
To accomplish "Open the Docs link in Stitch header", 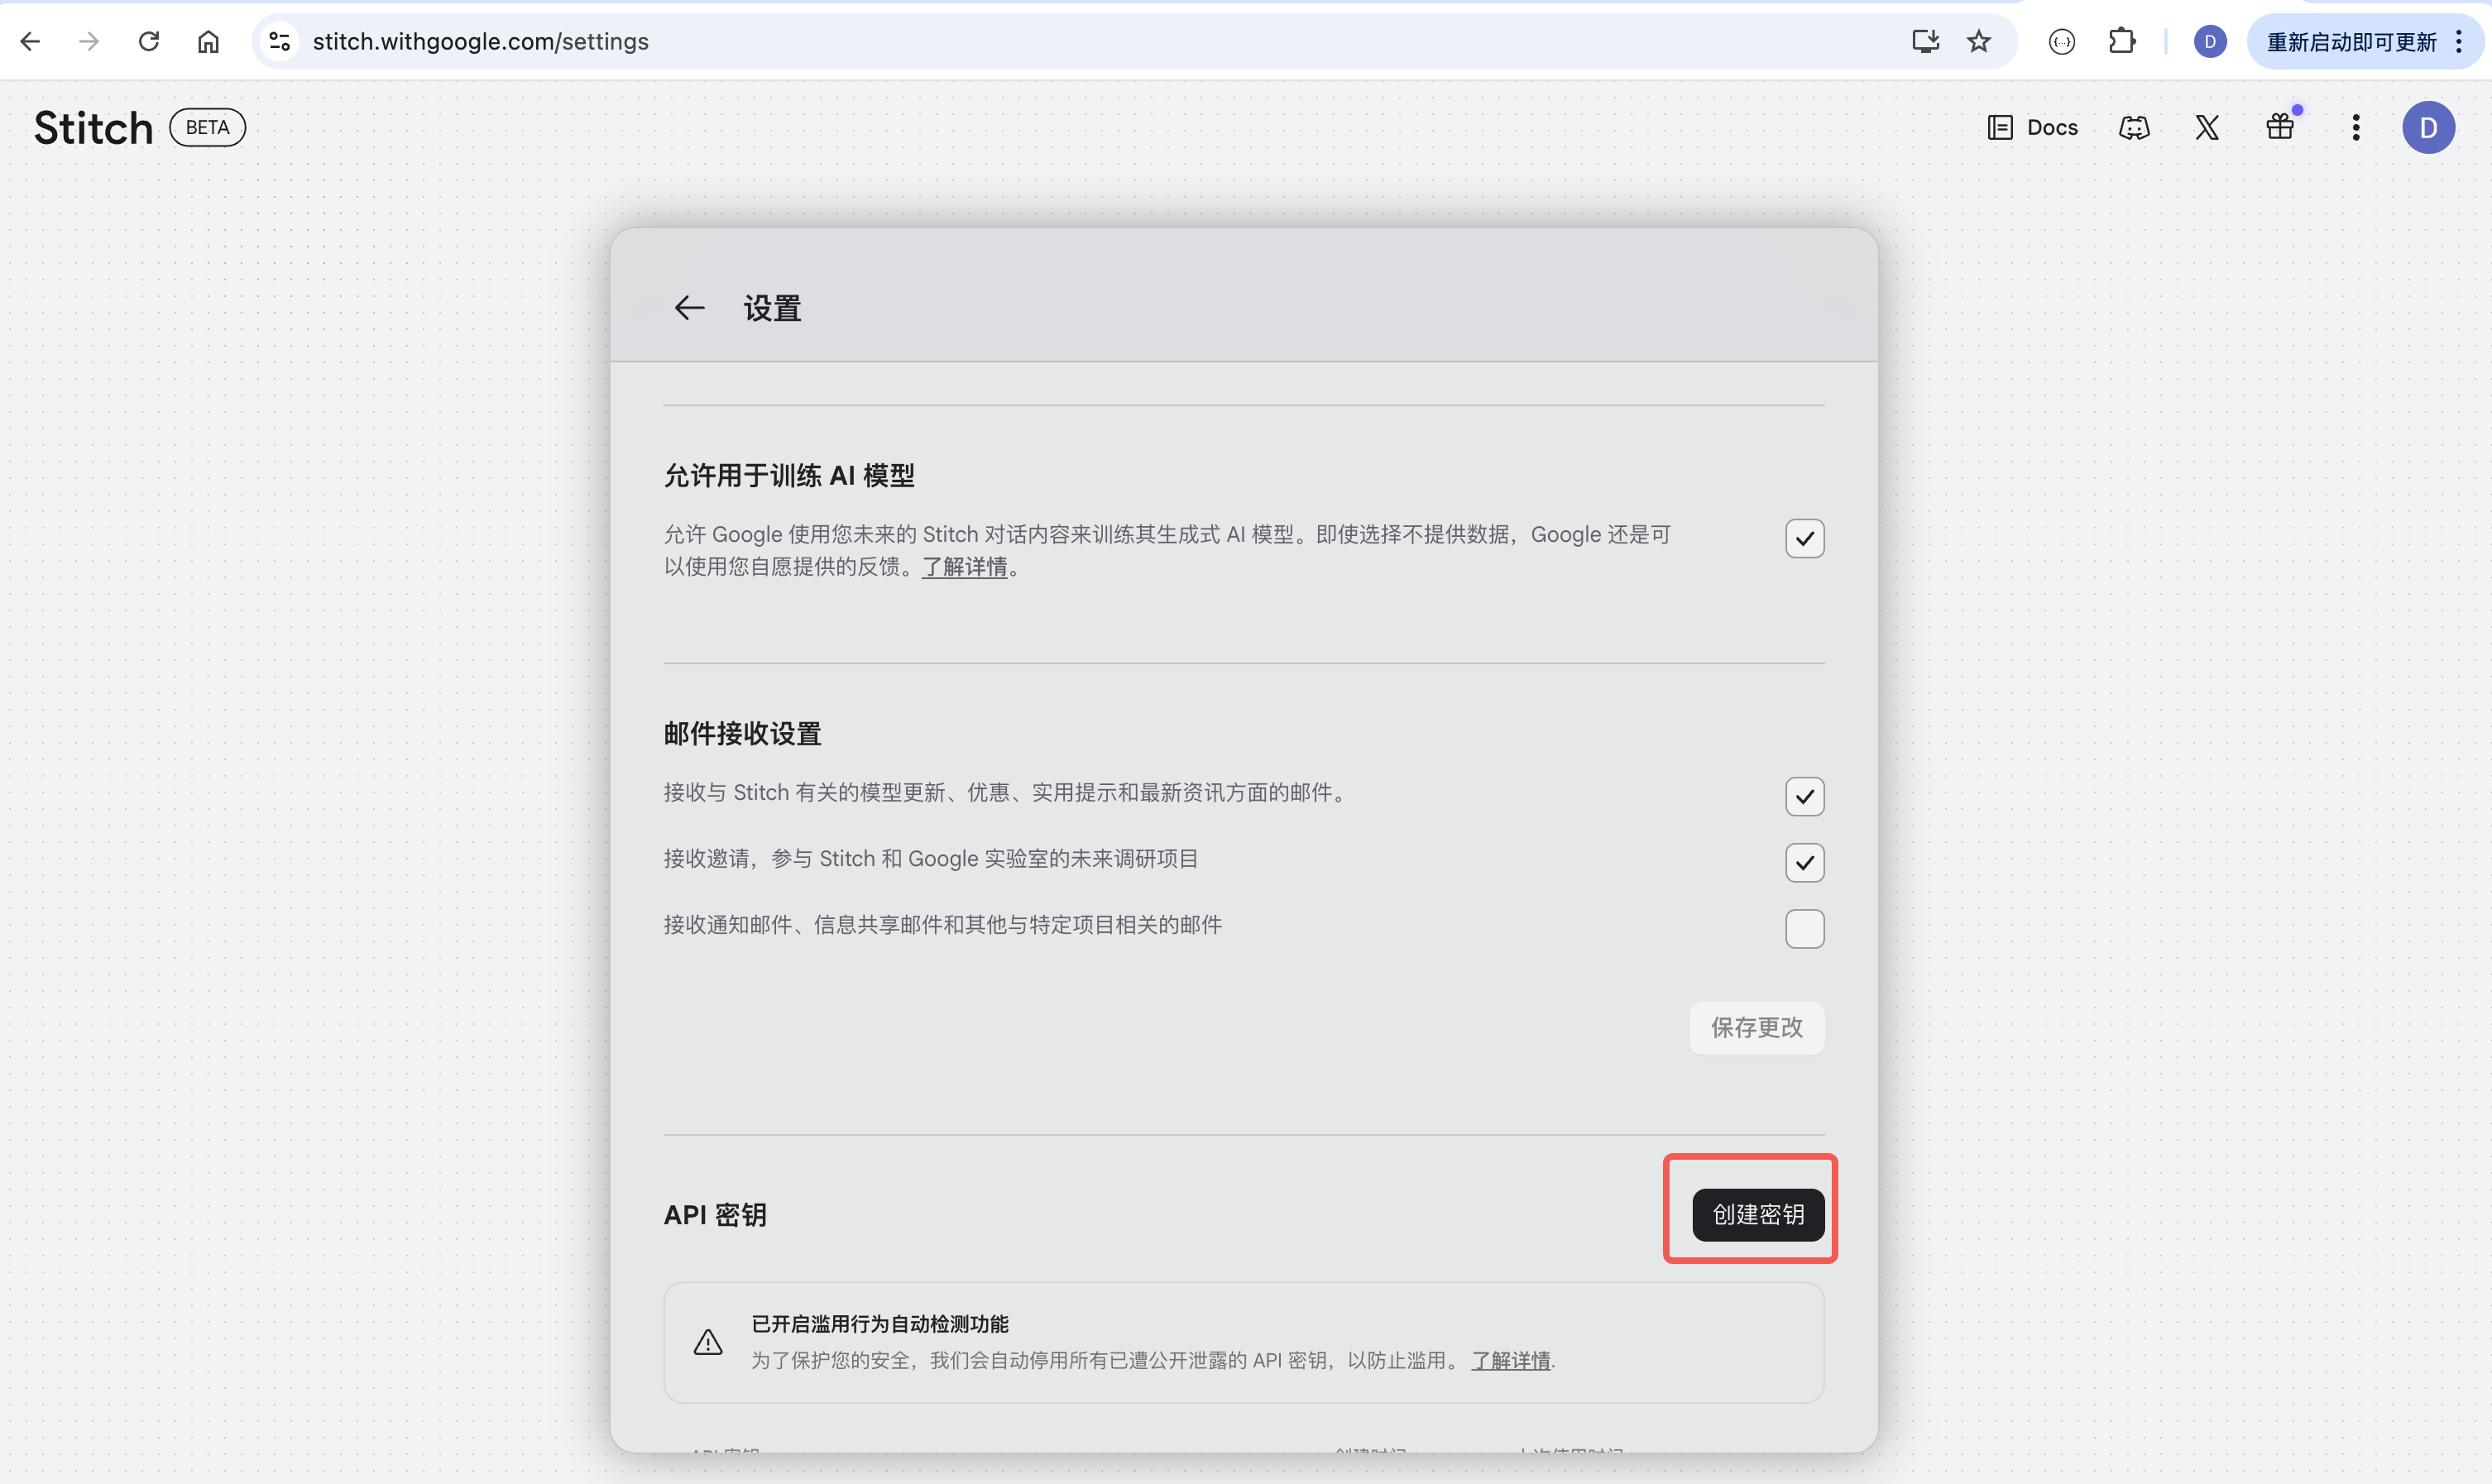I will click(2033, 127).
